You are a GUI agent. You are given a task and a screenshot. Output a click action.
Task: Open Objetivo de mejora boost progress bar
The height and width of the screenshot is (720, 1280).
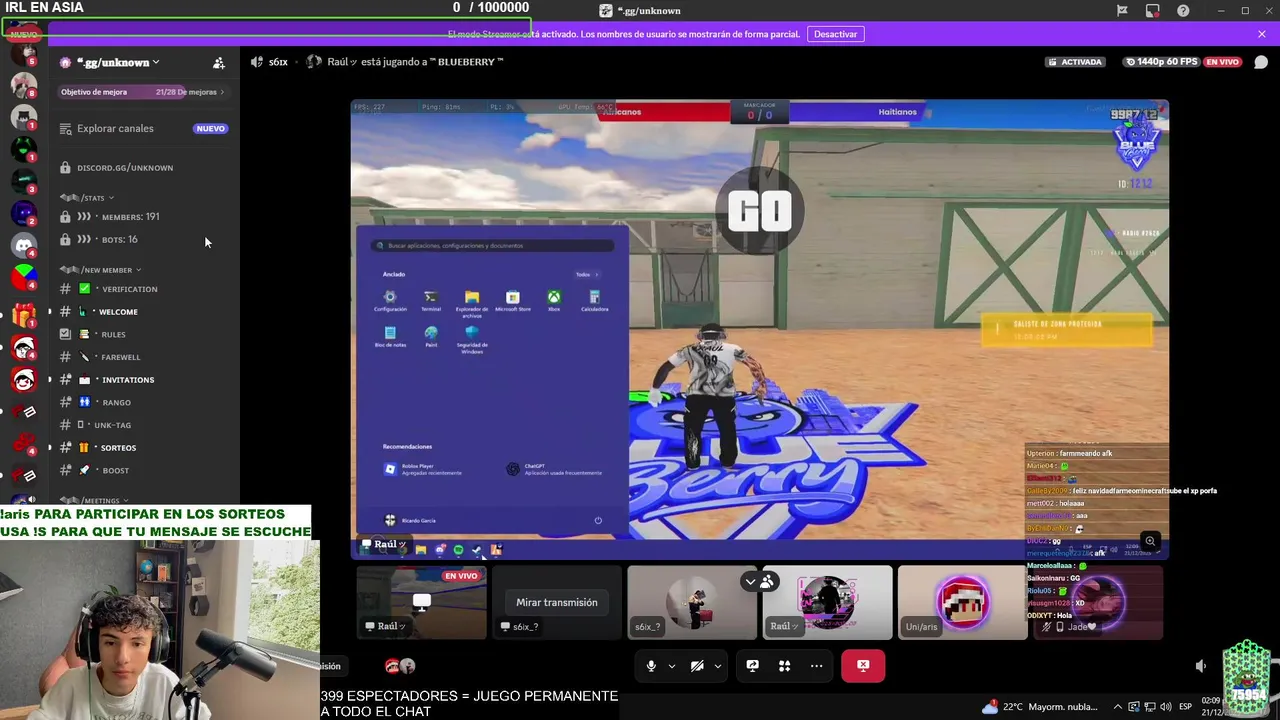coord(143,92)
